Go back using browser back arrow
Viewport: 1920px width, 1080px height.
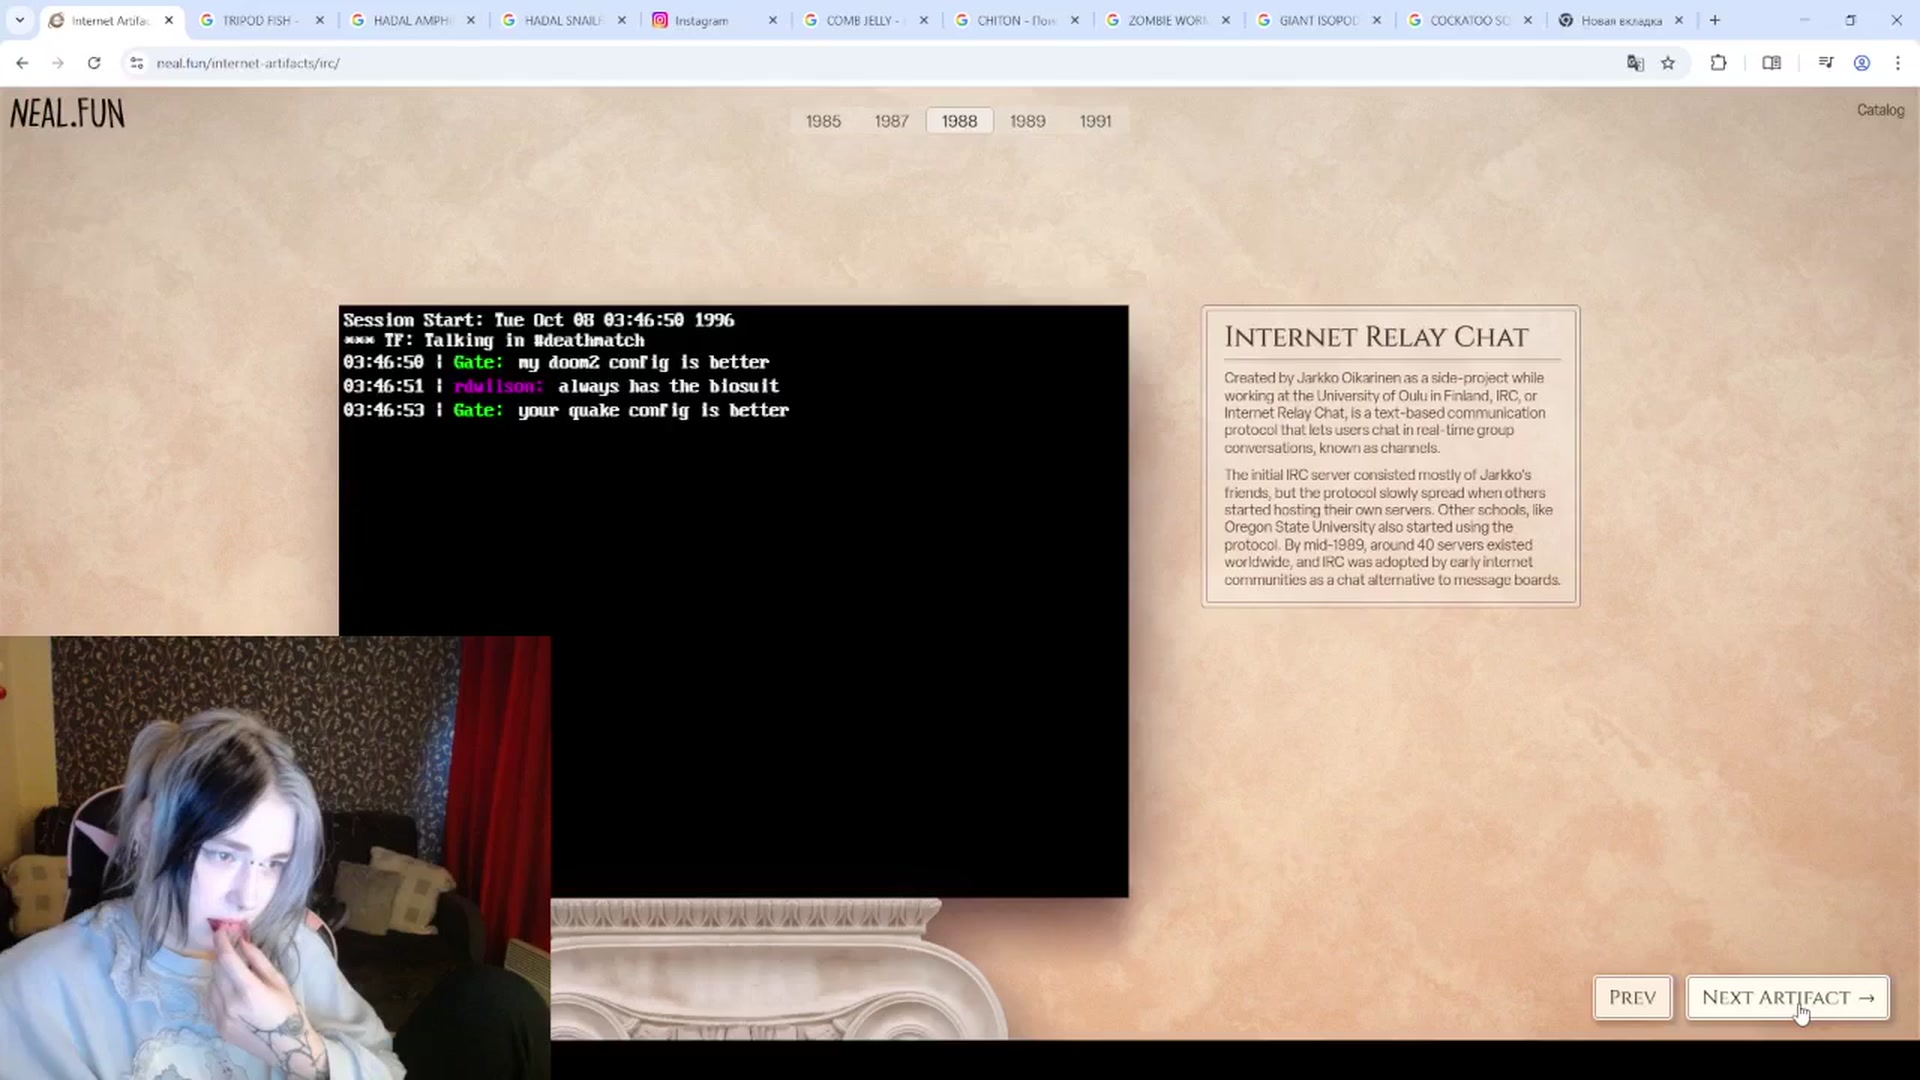click(22, 63)
